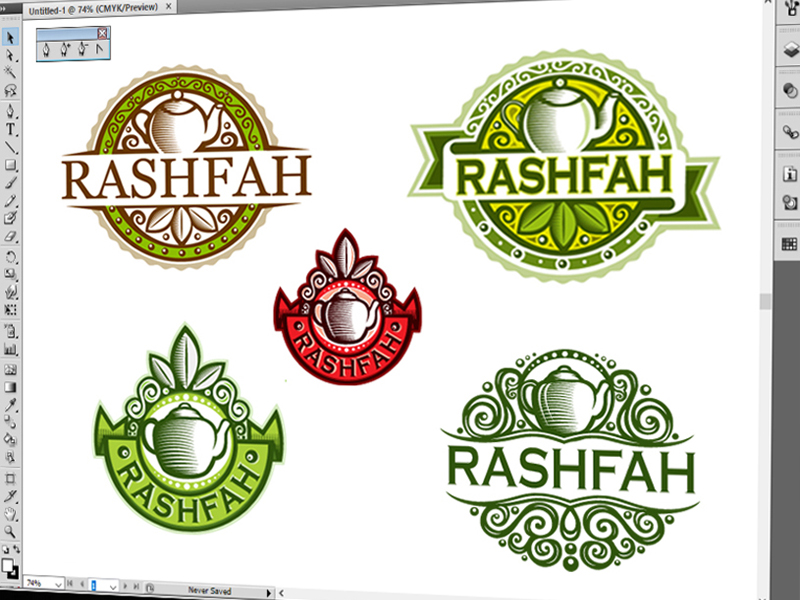Select the Free Transform tool
Screen dimensions: 800x600
coord(10,310)
